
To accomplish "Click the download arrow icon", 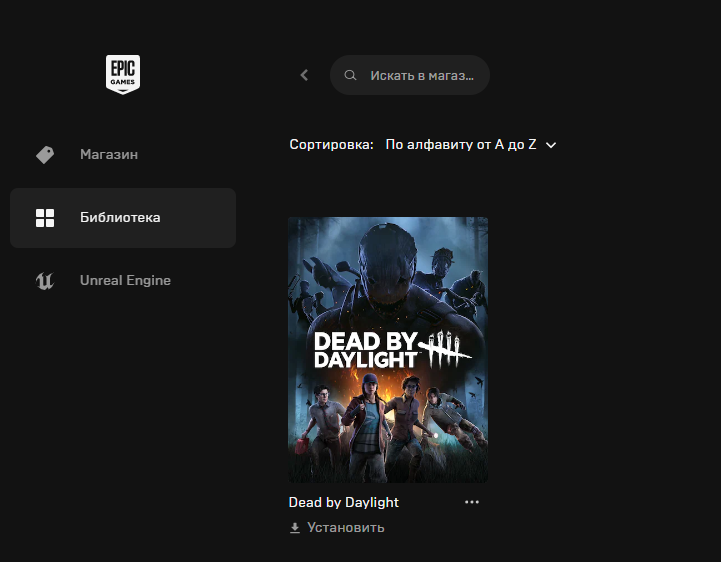I will tap(295, 528).
